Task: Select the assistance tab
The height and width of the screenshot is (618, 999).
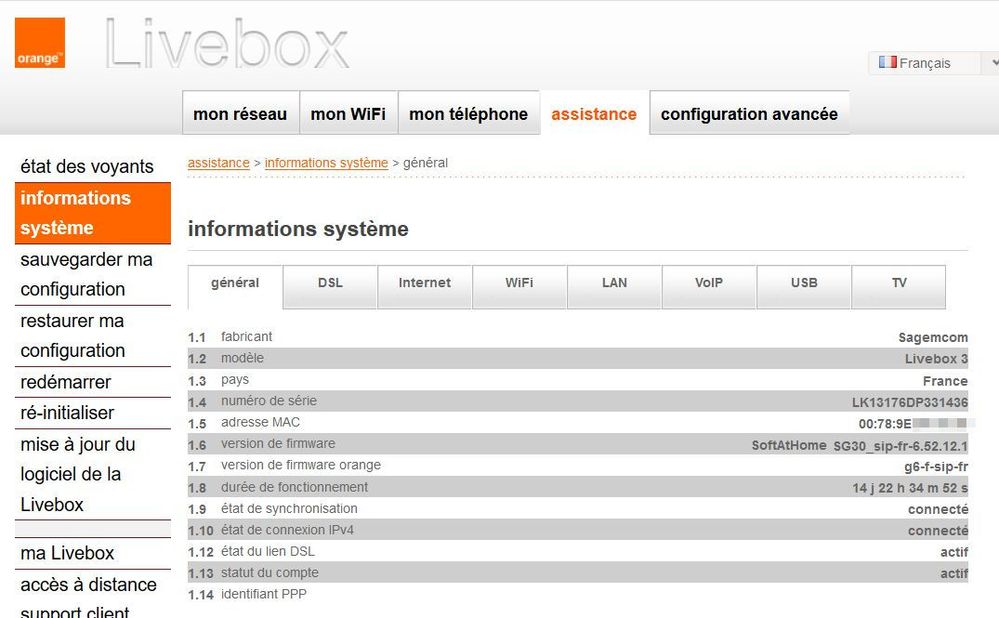Action: pyautogui.click(x=594, y=113)
